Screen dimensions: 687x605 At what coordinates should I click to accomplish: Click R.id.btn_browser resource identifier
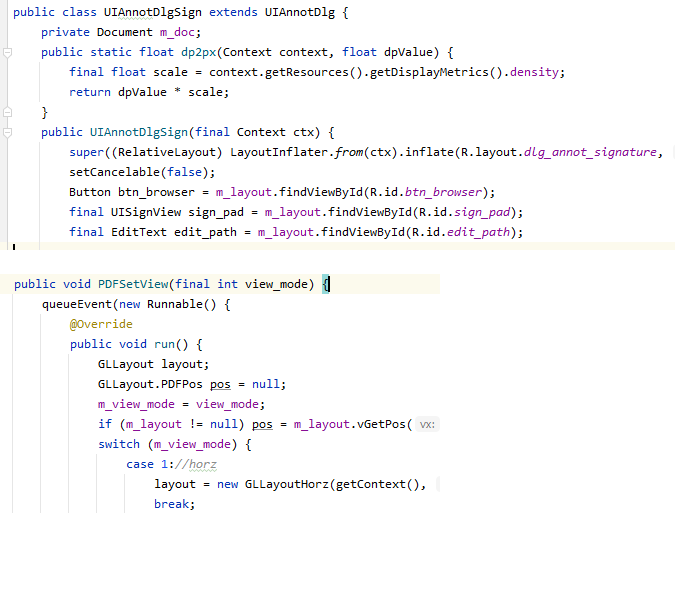tap(453, 192)
